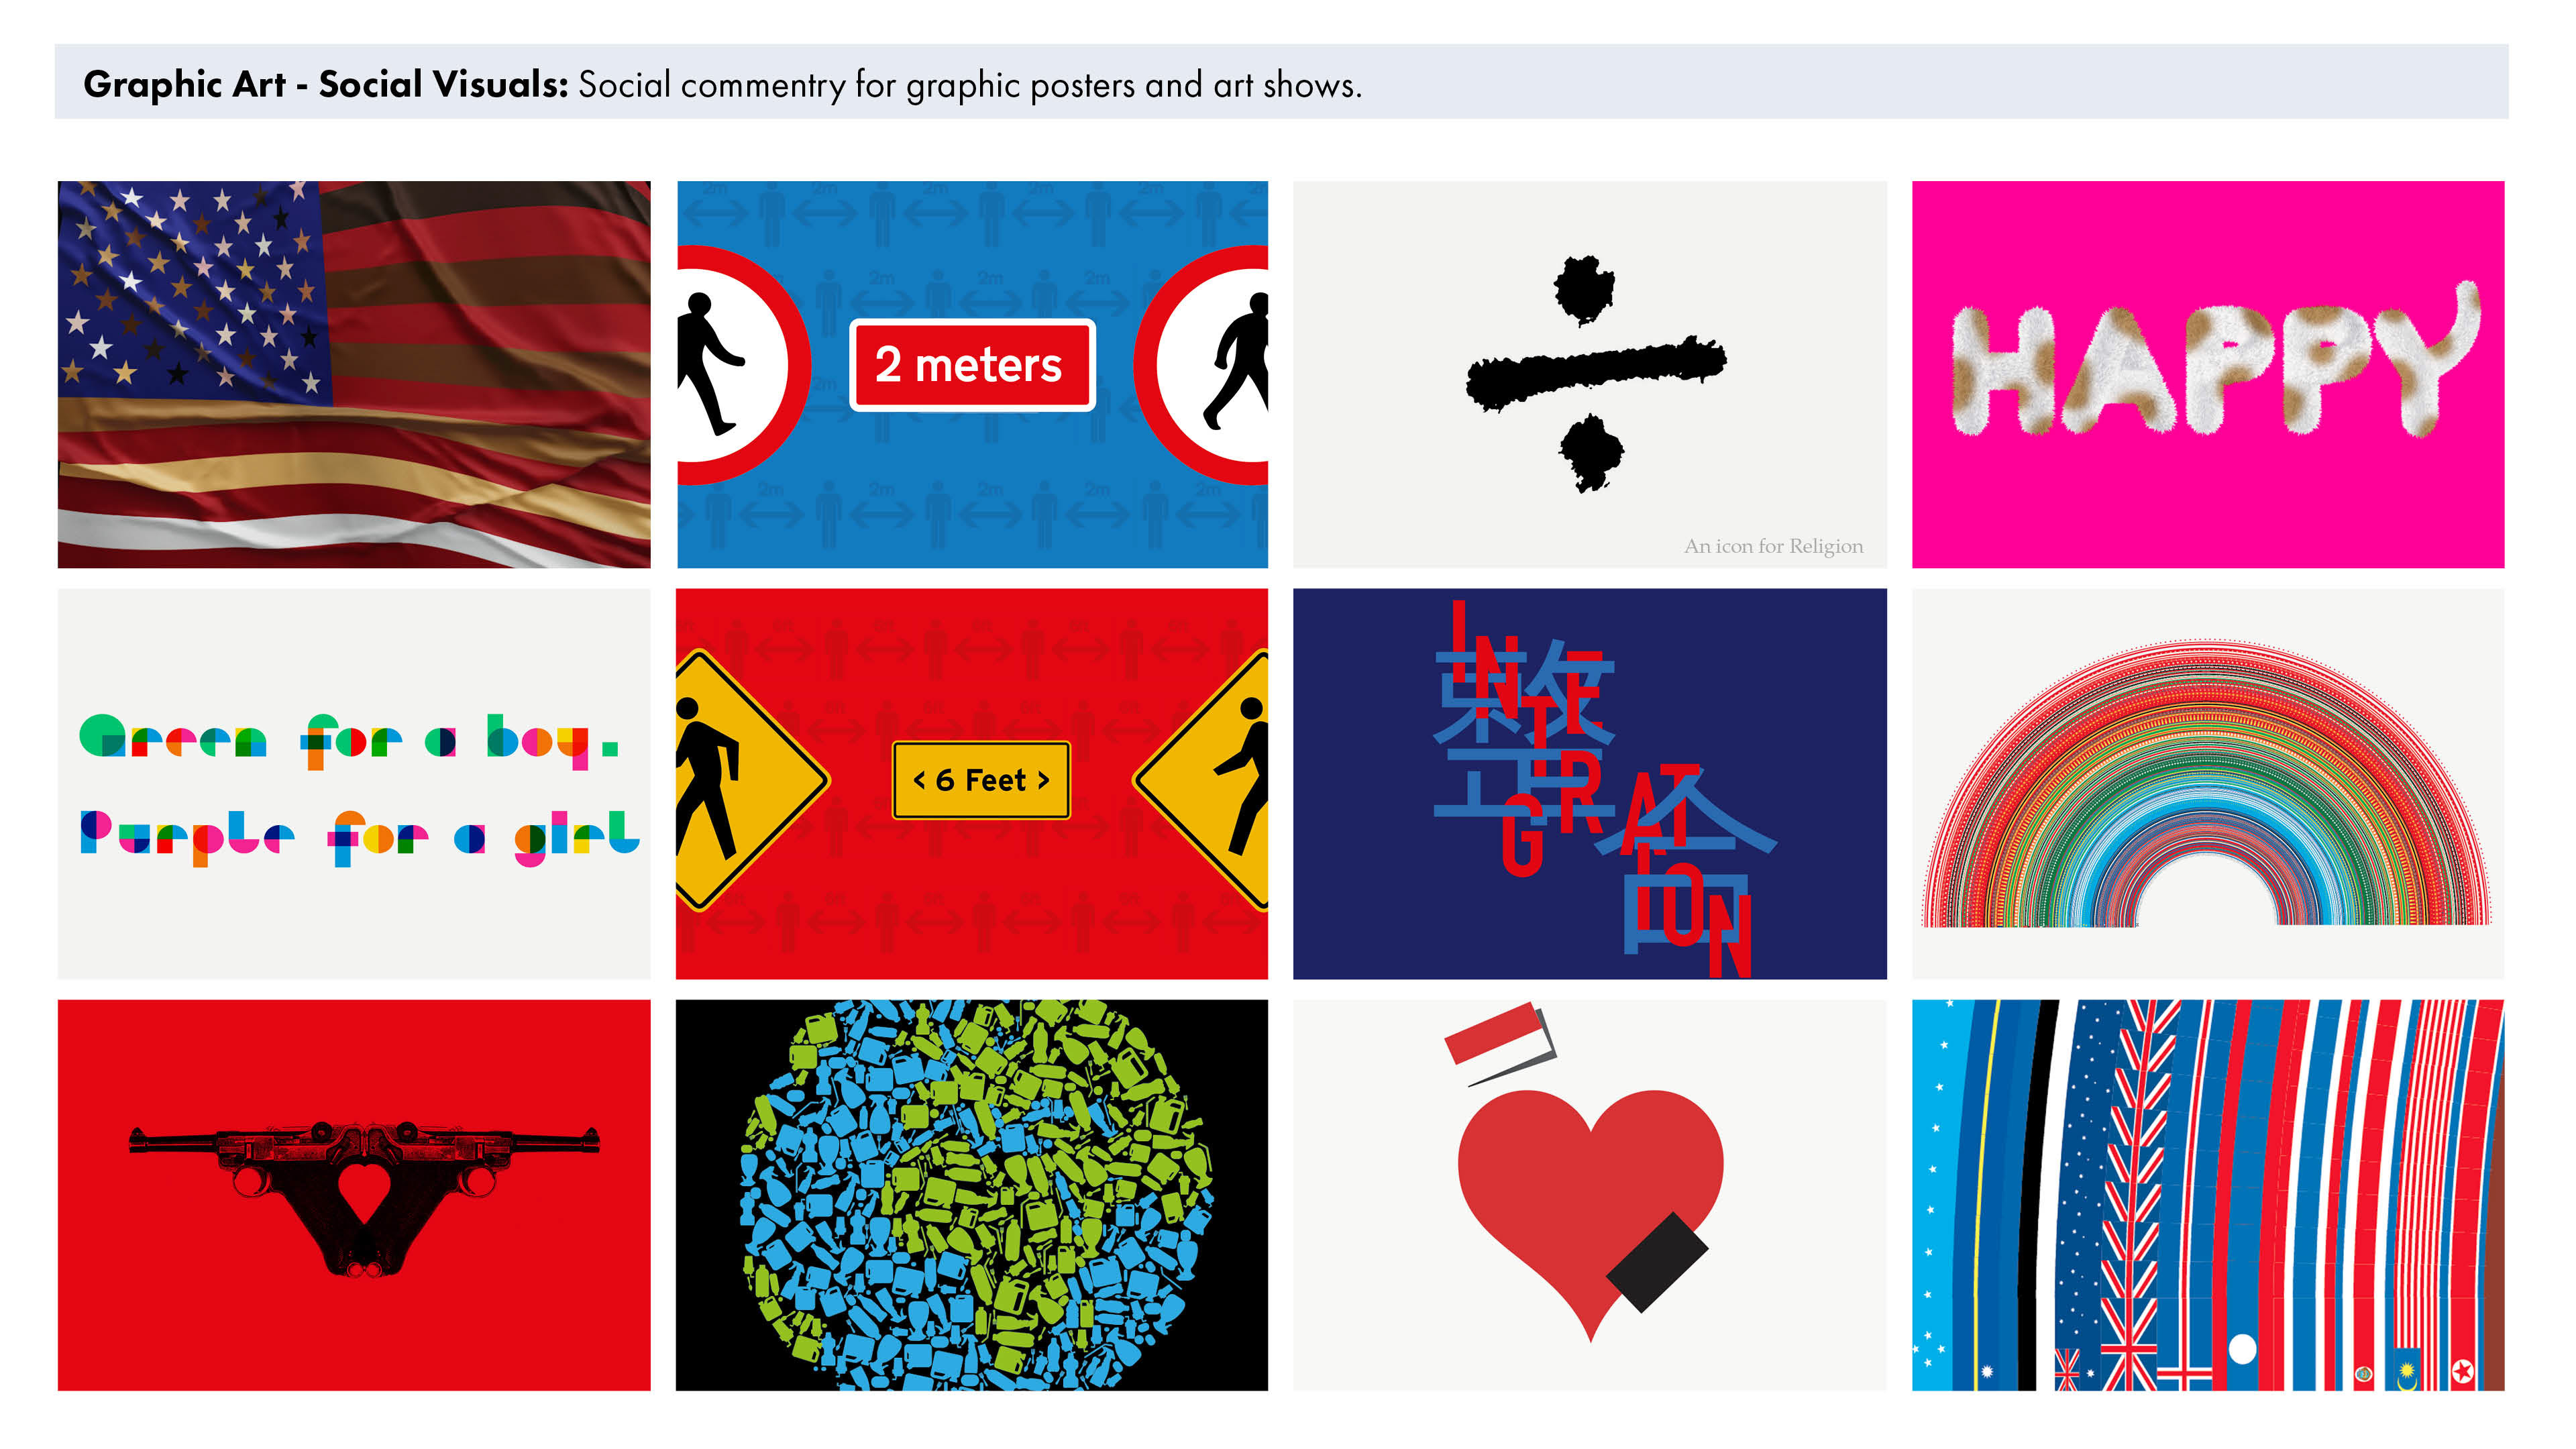Screen dimensions: 2576x1449
Task: Open the INTEGRATION bilingual poster
Action: [1590, 783]
